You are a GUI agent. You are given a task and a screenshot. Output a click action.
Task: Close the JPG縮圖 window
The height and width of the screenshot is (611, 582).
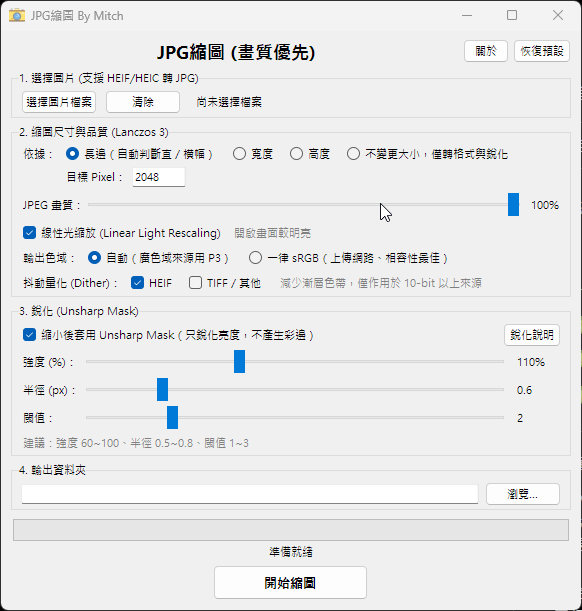tap(558, 16)
